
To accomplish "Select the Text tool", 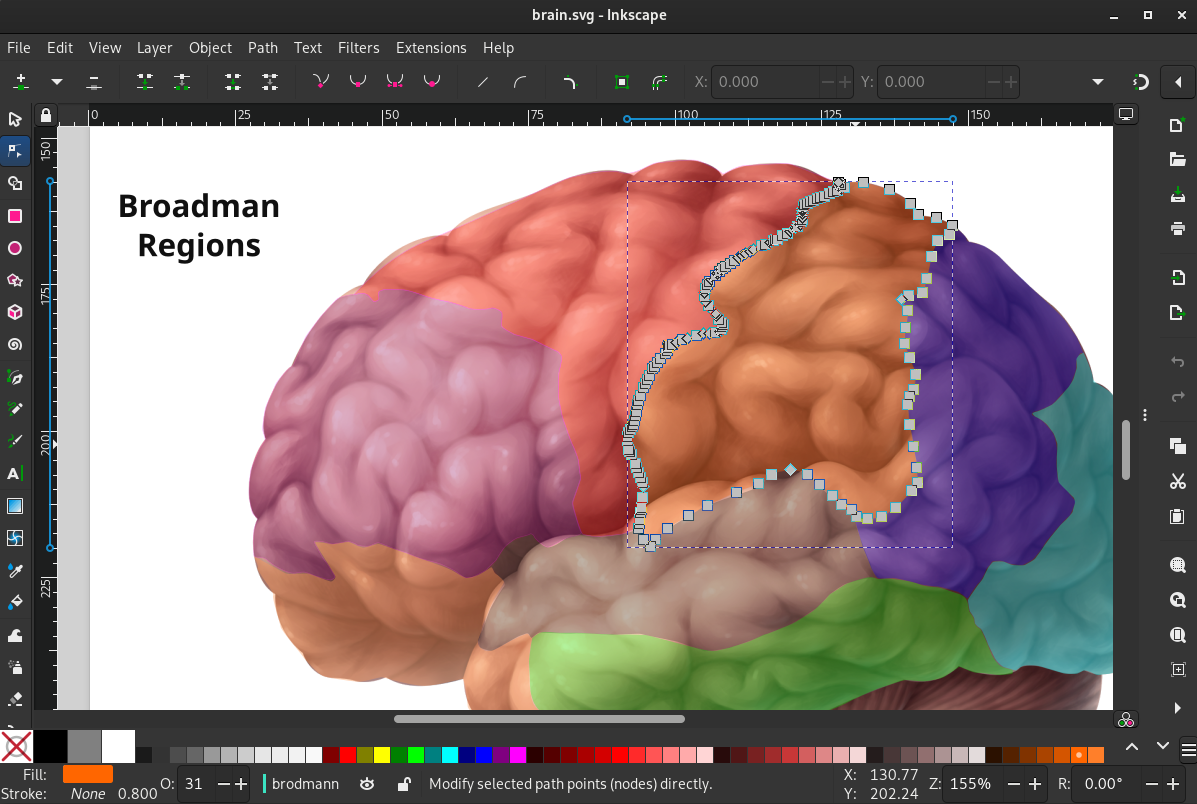I will tap(15, 472).
